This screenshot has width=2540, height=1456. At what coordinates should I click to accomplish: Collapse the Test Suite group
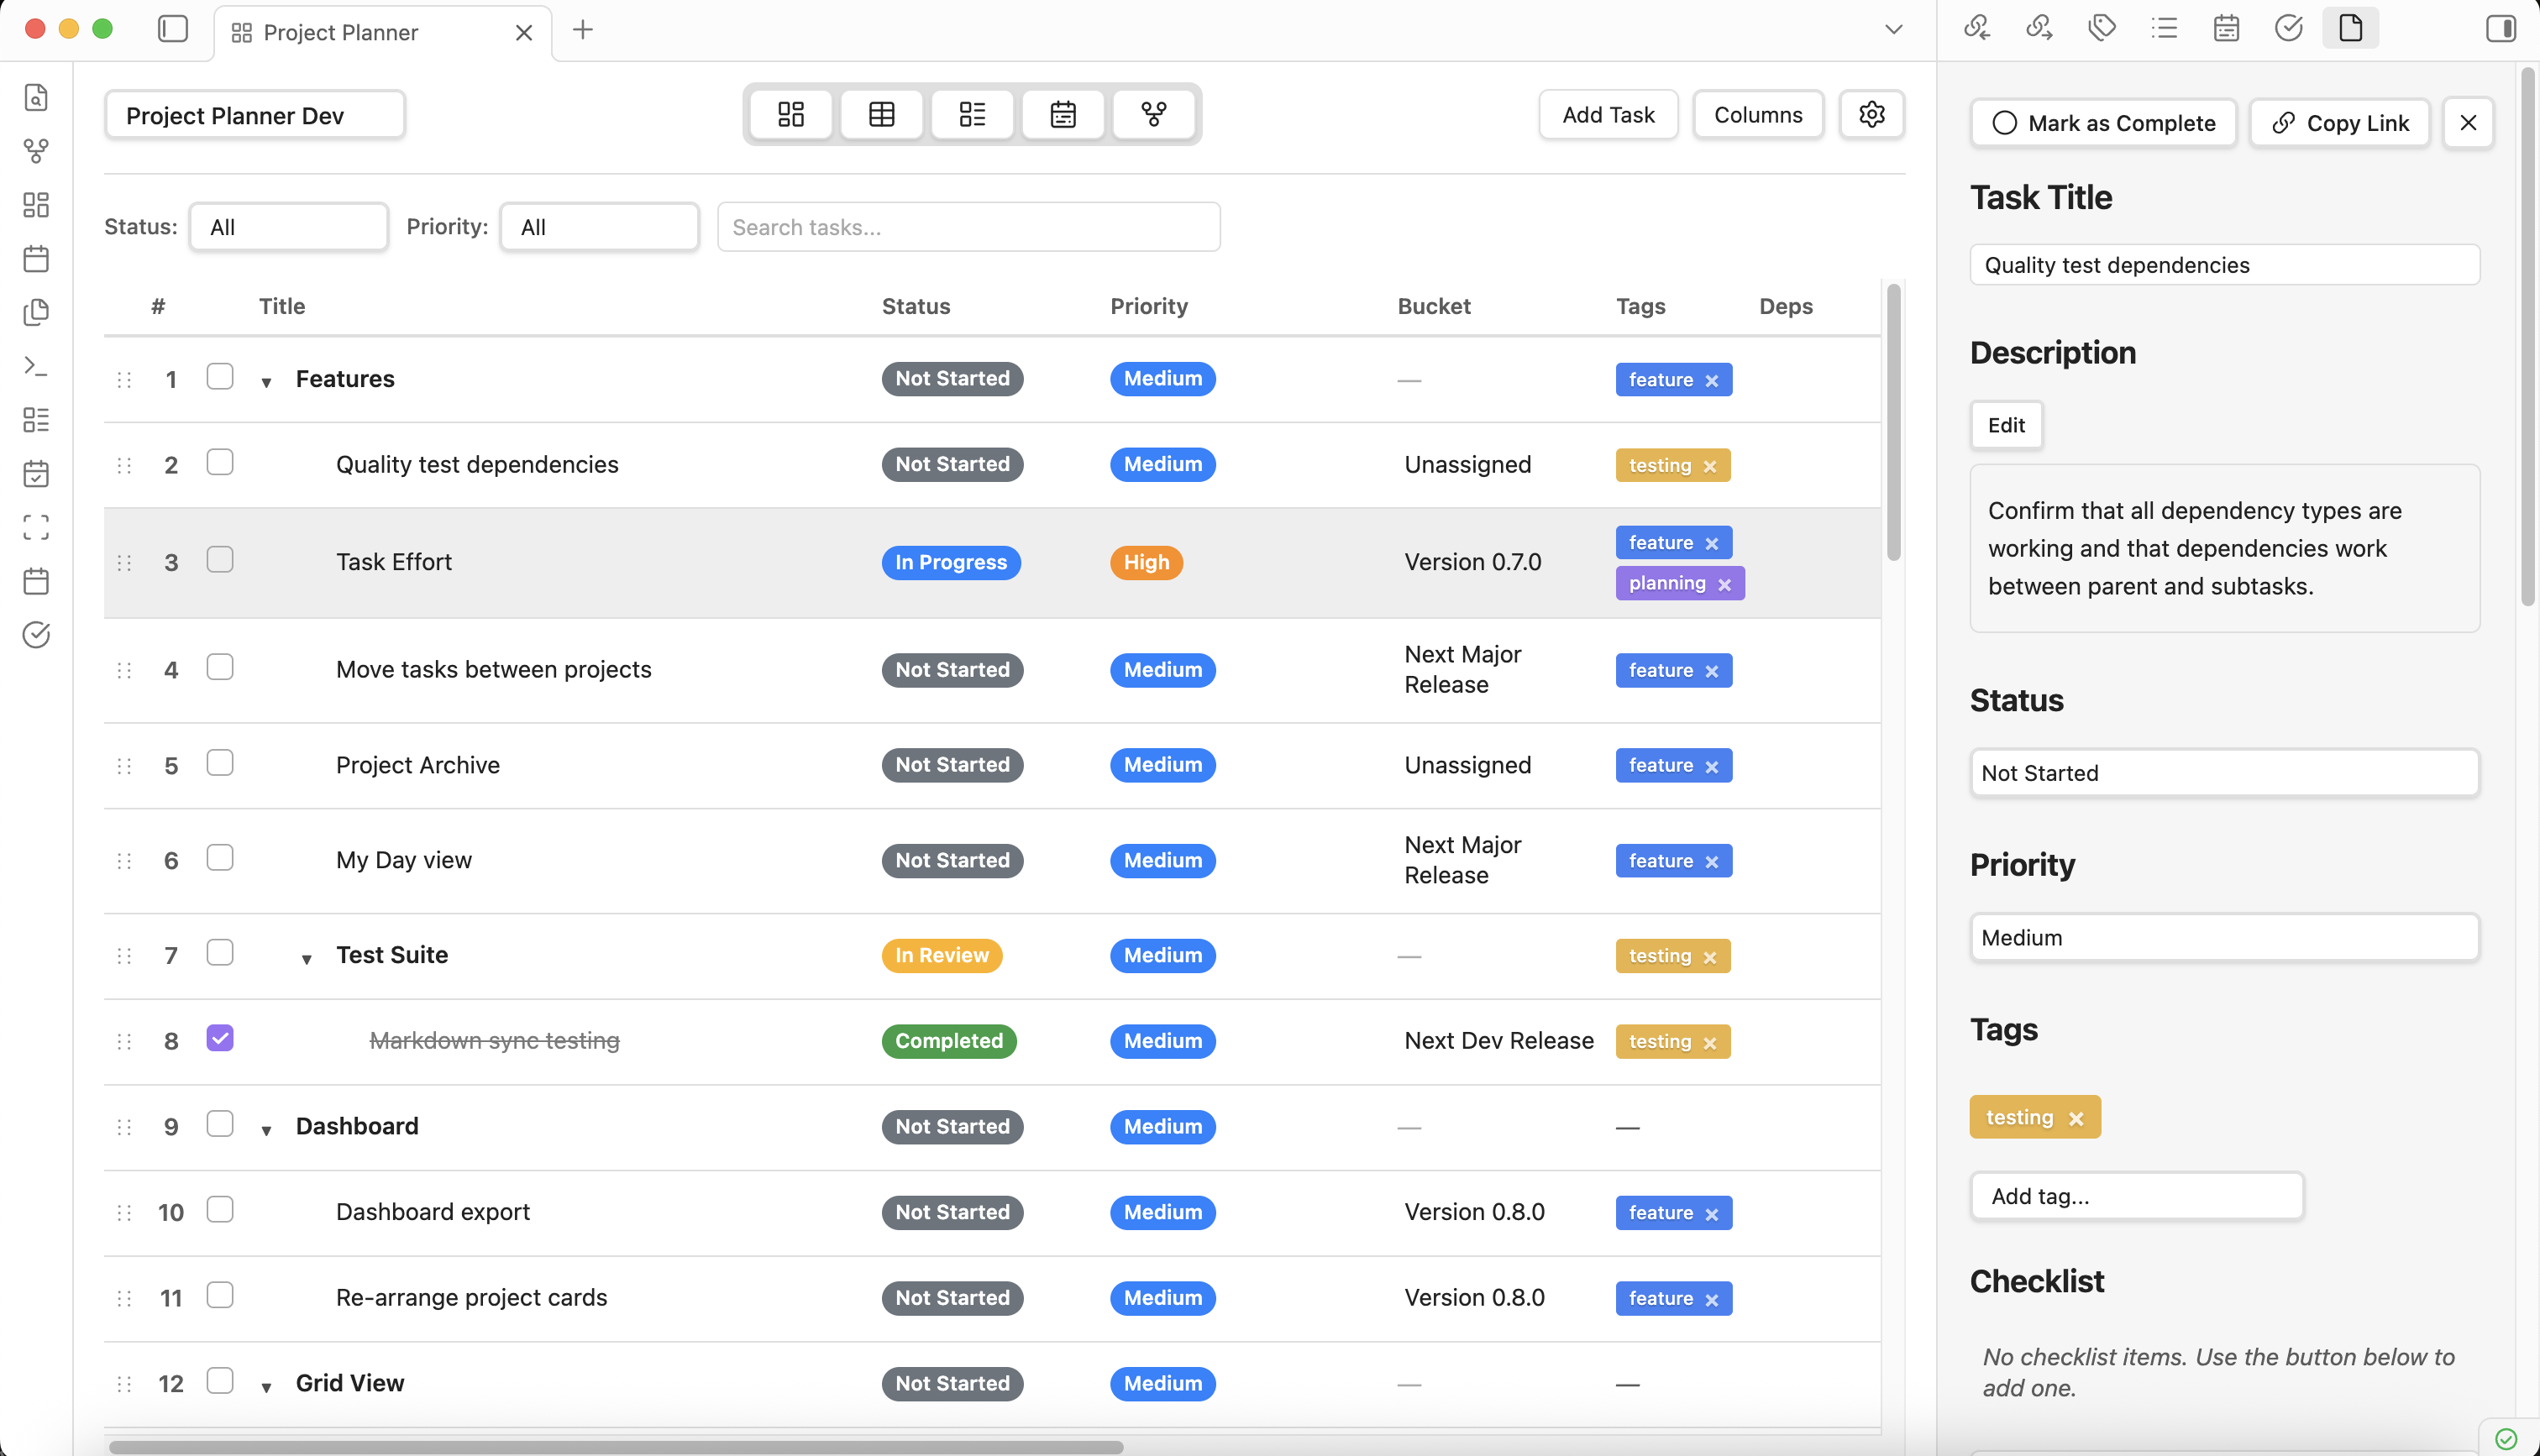306,957
